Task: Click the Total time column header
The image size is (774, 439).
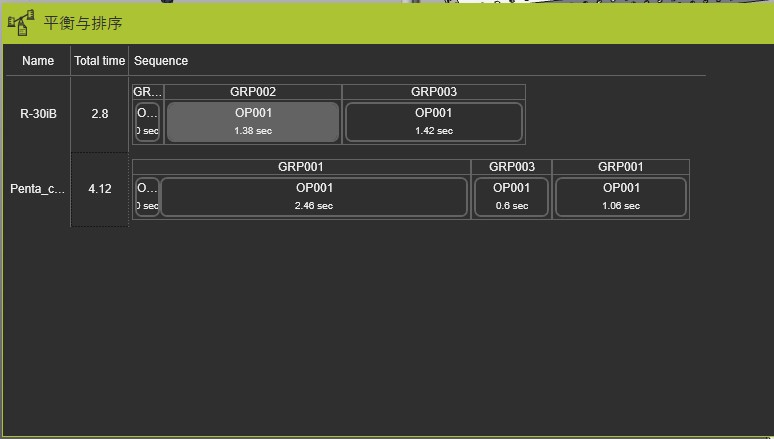Action: pos(100,61)
